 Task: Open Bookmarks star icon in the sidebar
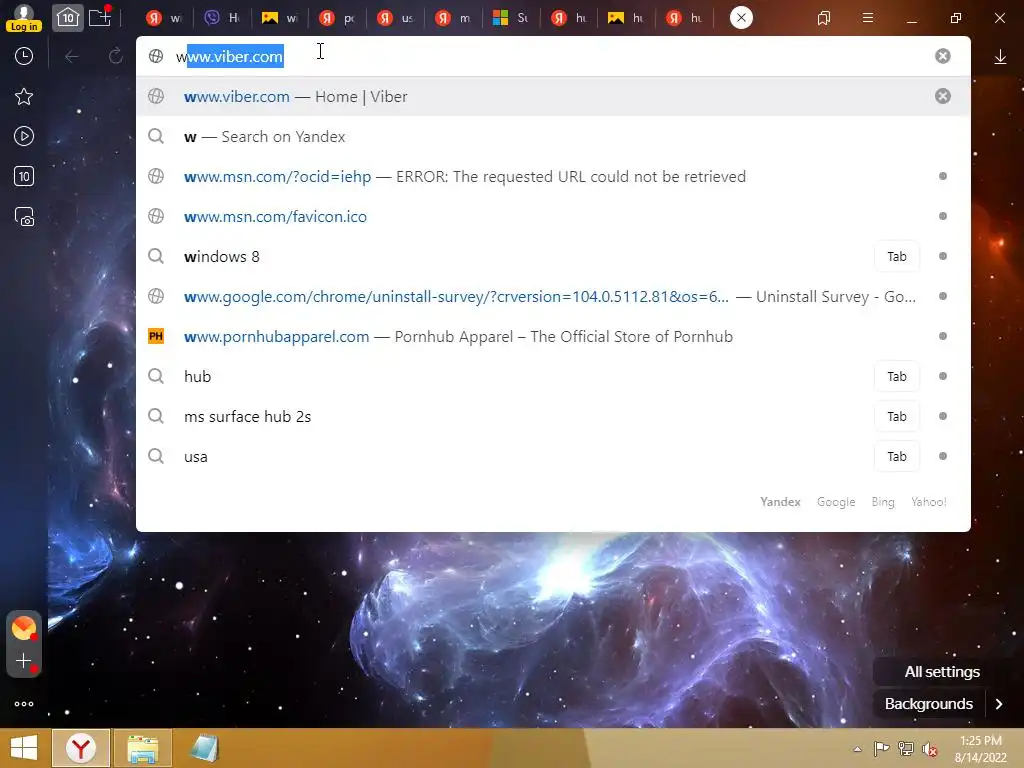tap(24, 97)
